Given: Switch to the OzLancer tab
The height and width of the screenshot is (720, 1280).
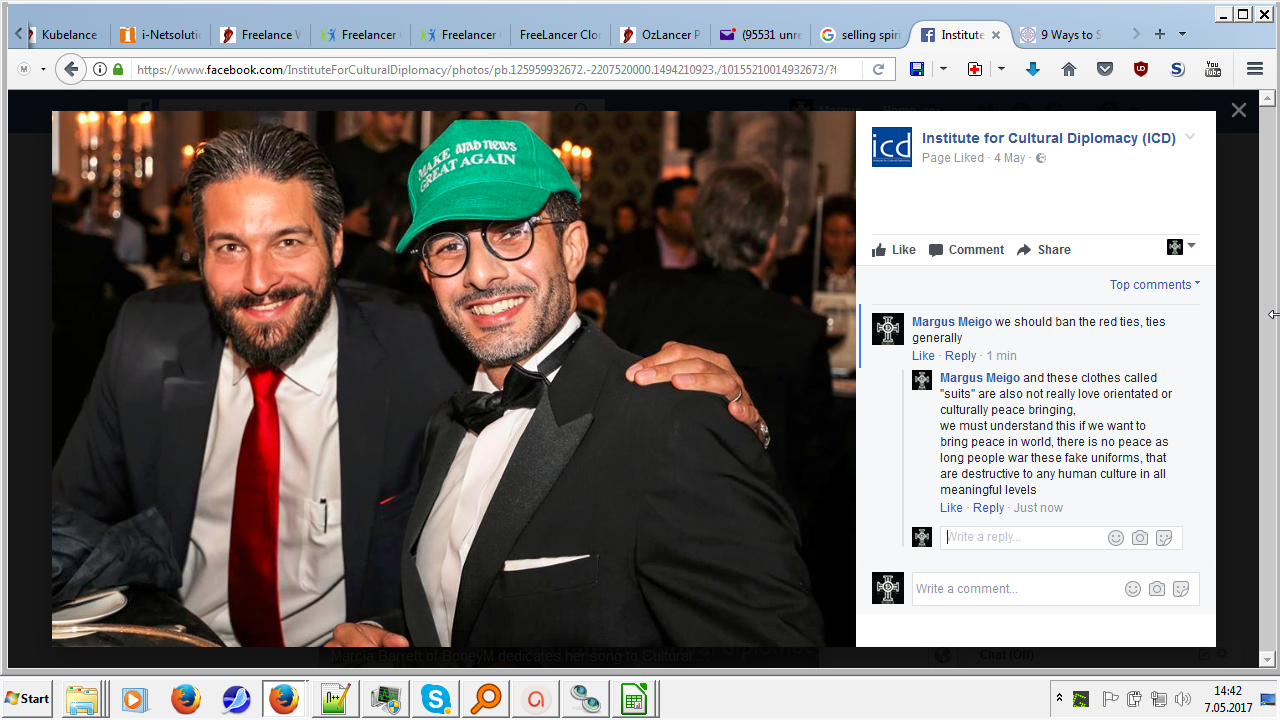Looking at the screenshot, I should pyautogui.click(x=661, y=35).
